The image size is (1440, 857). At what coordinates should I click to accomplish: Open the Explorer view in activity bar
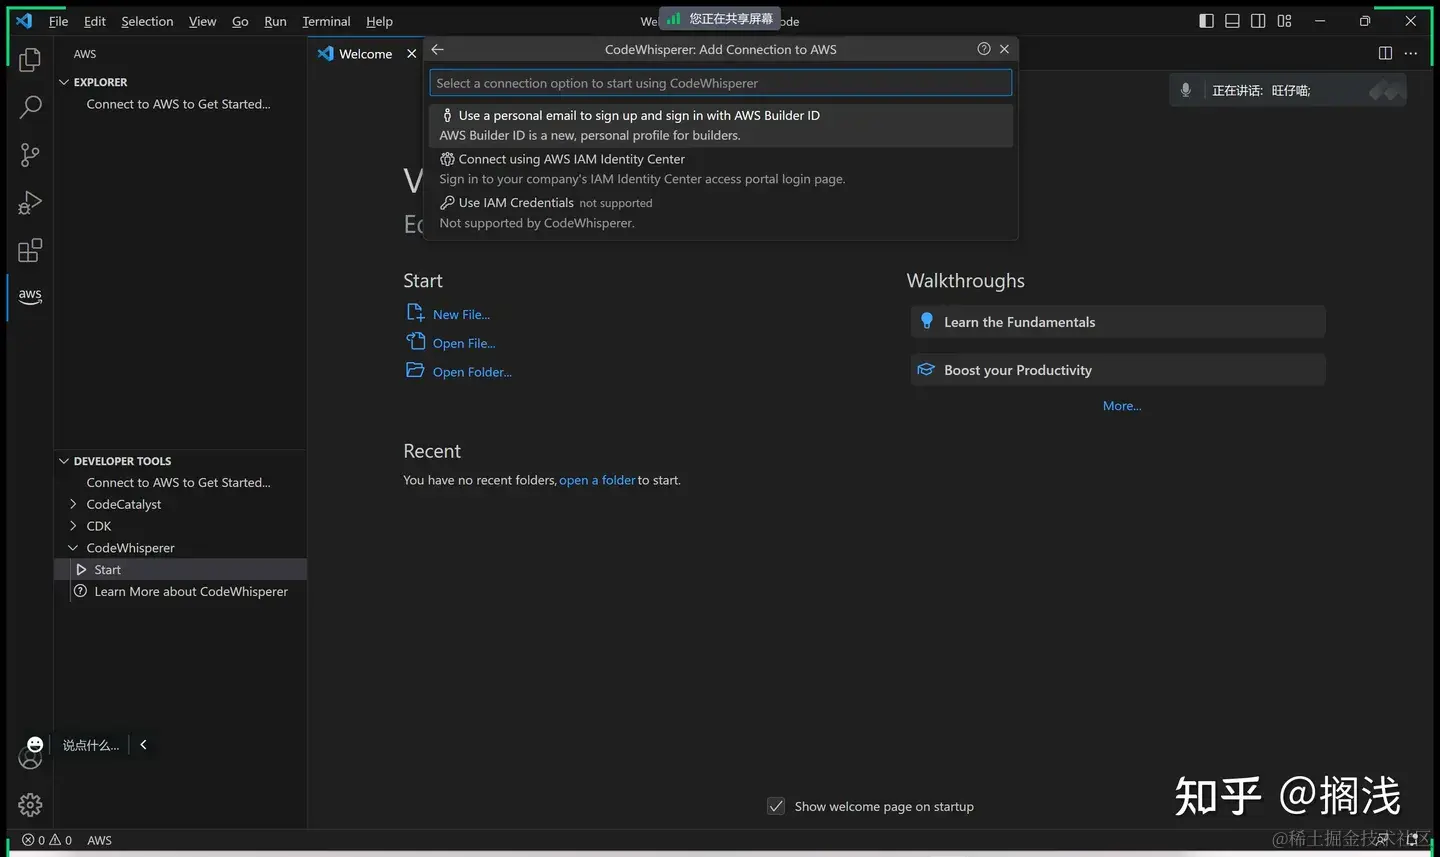click(30, 60)
